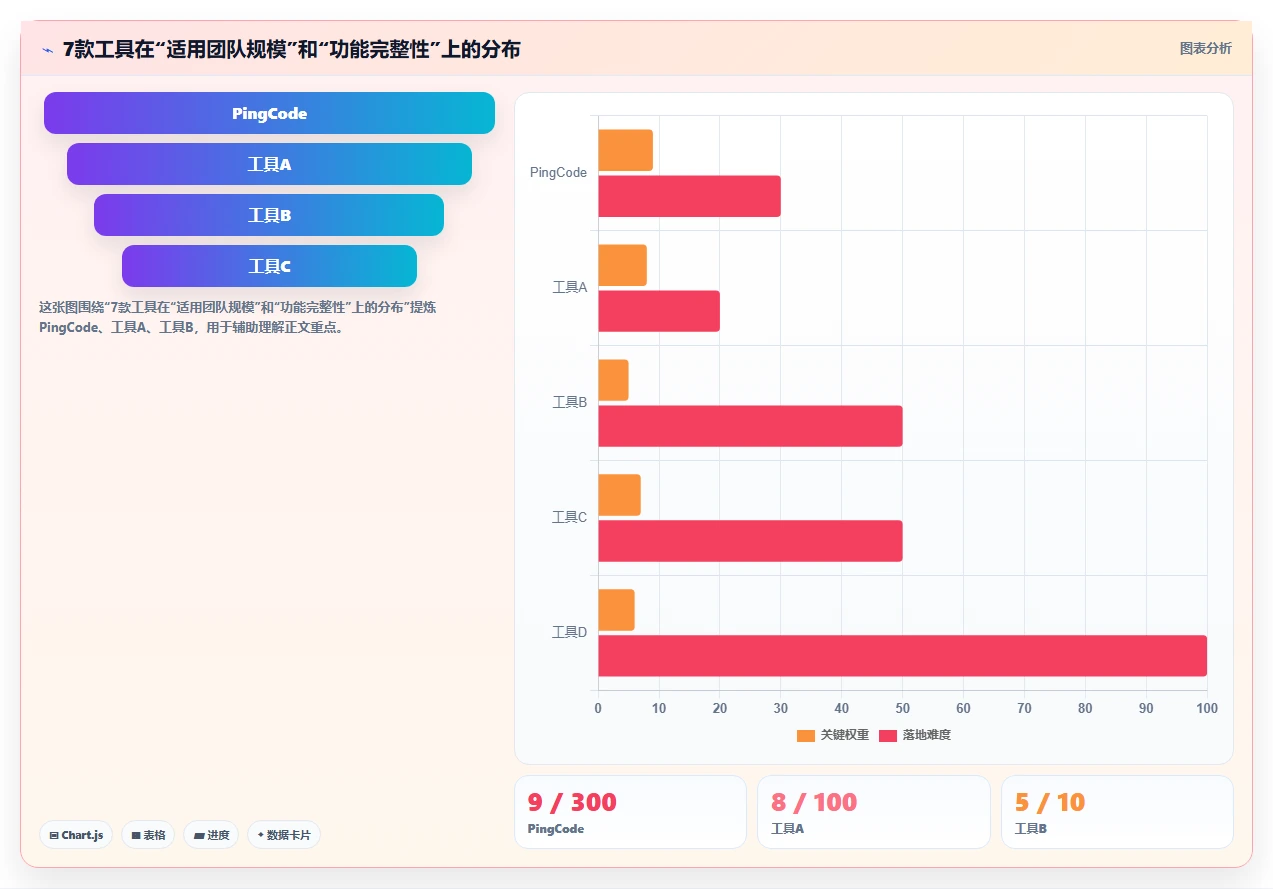1273x889 pixels.
Task: Toggle the 落地难度 legend item
Action: (x=915, y=735)
